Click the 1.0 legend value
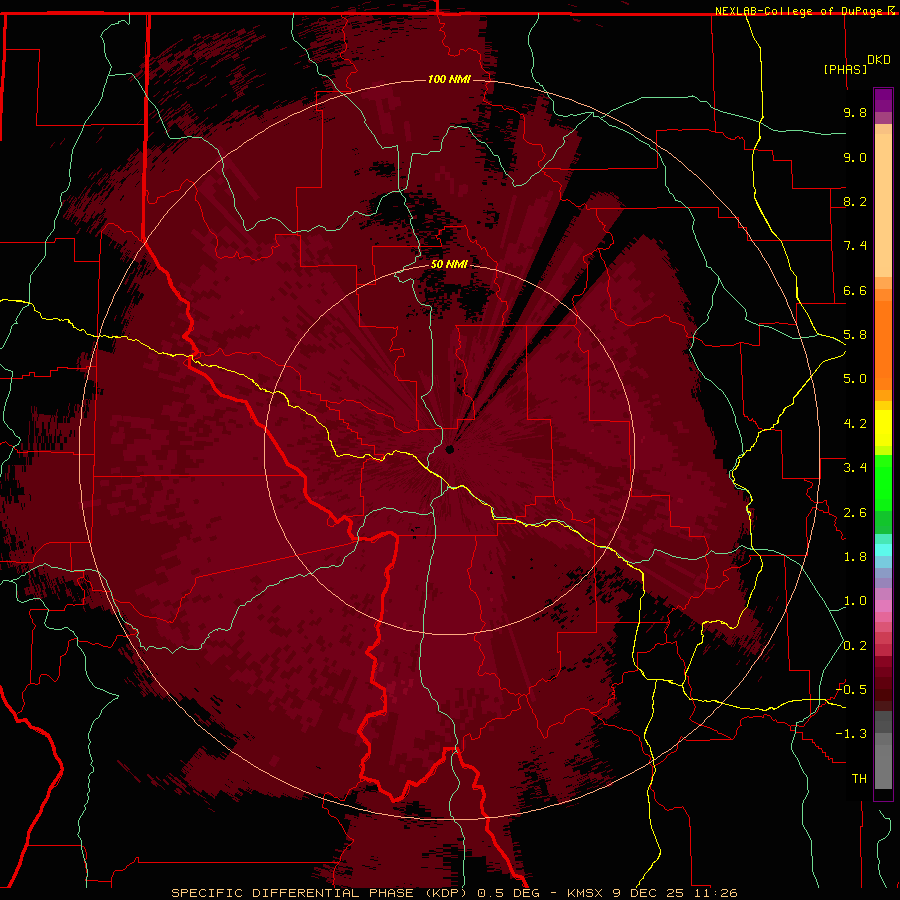Screen dimensions: 900x900 pyautogui.click(x=855, y=601)
